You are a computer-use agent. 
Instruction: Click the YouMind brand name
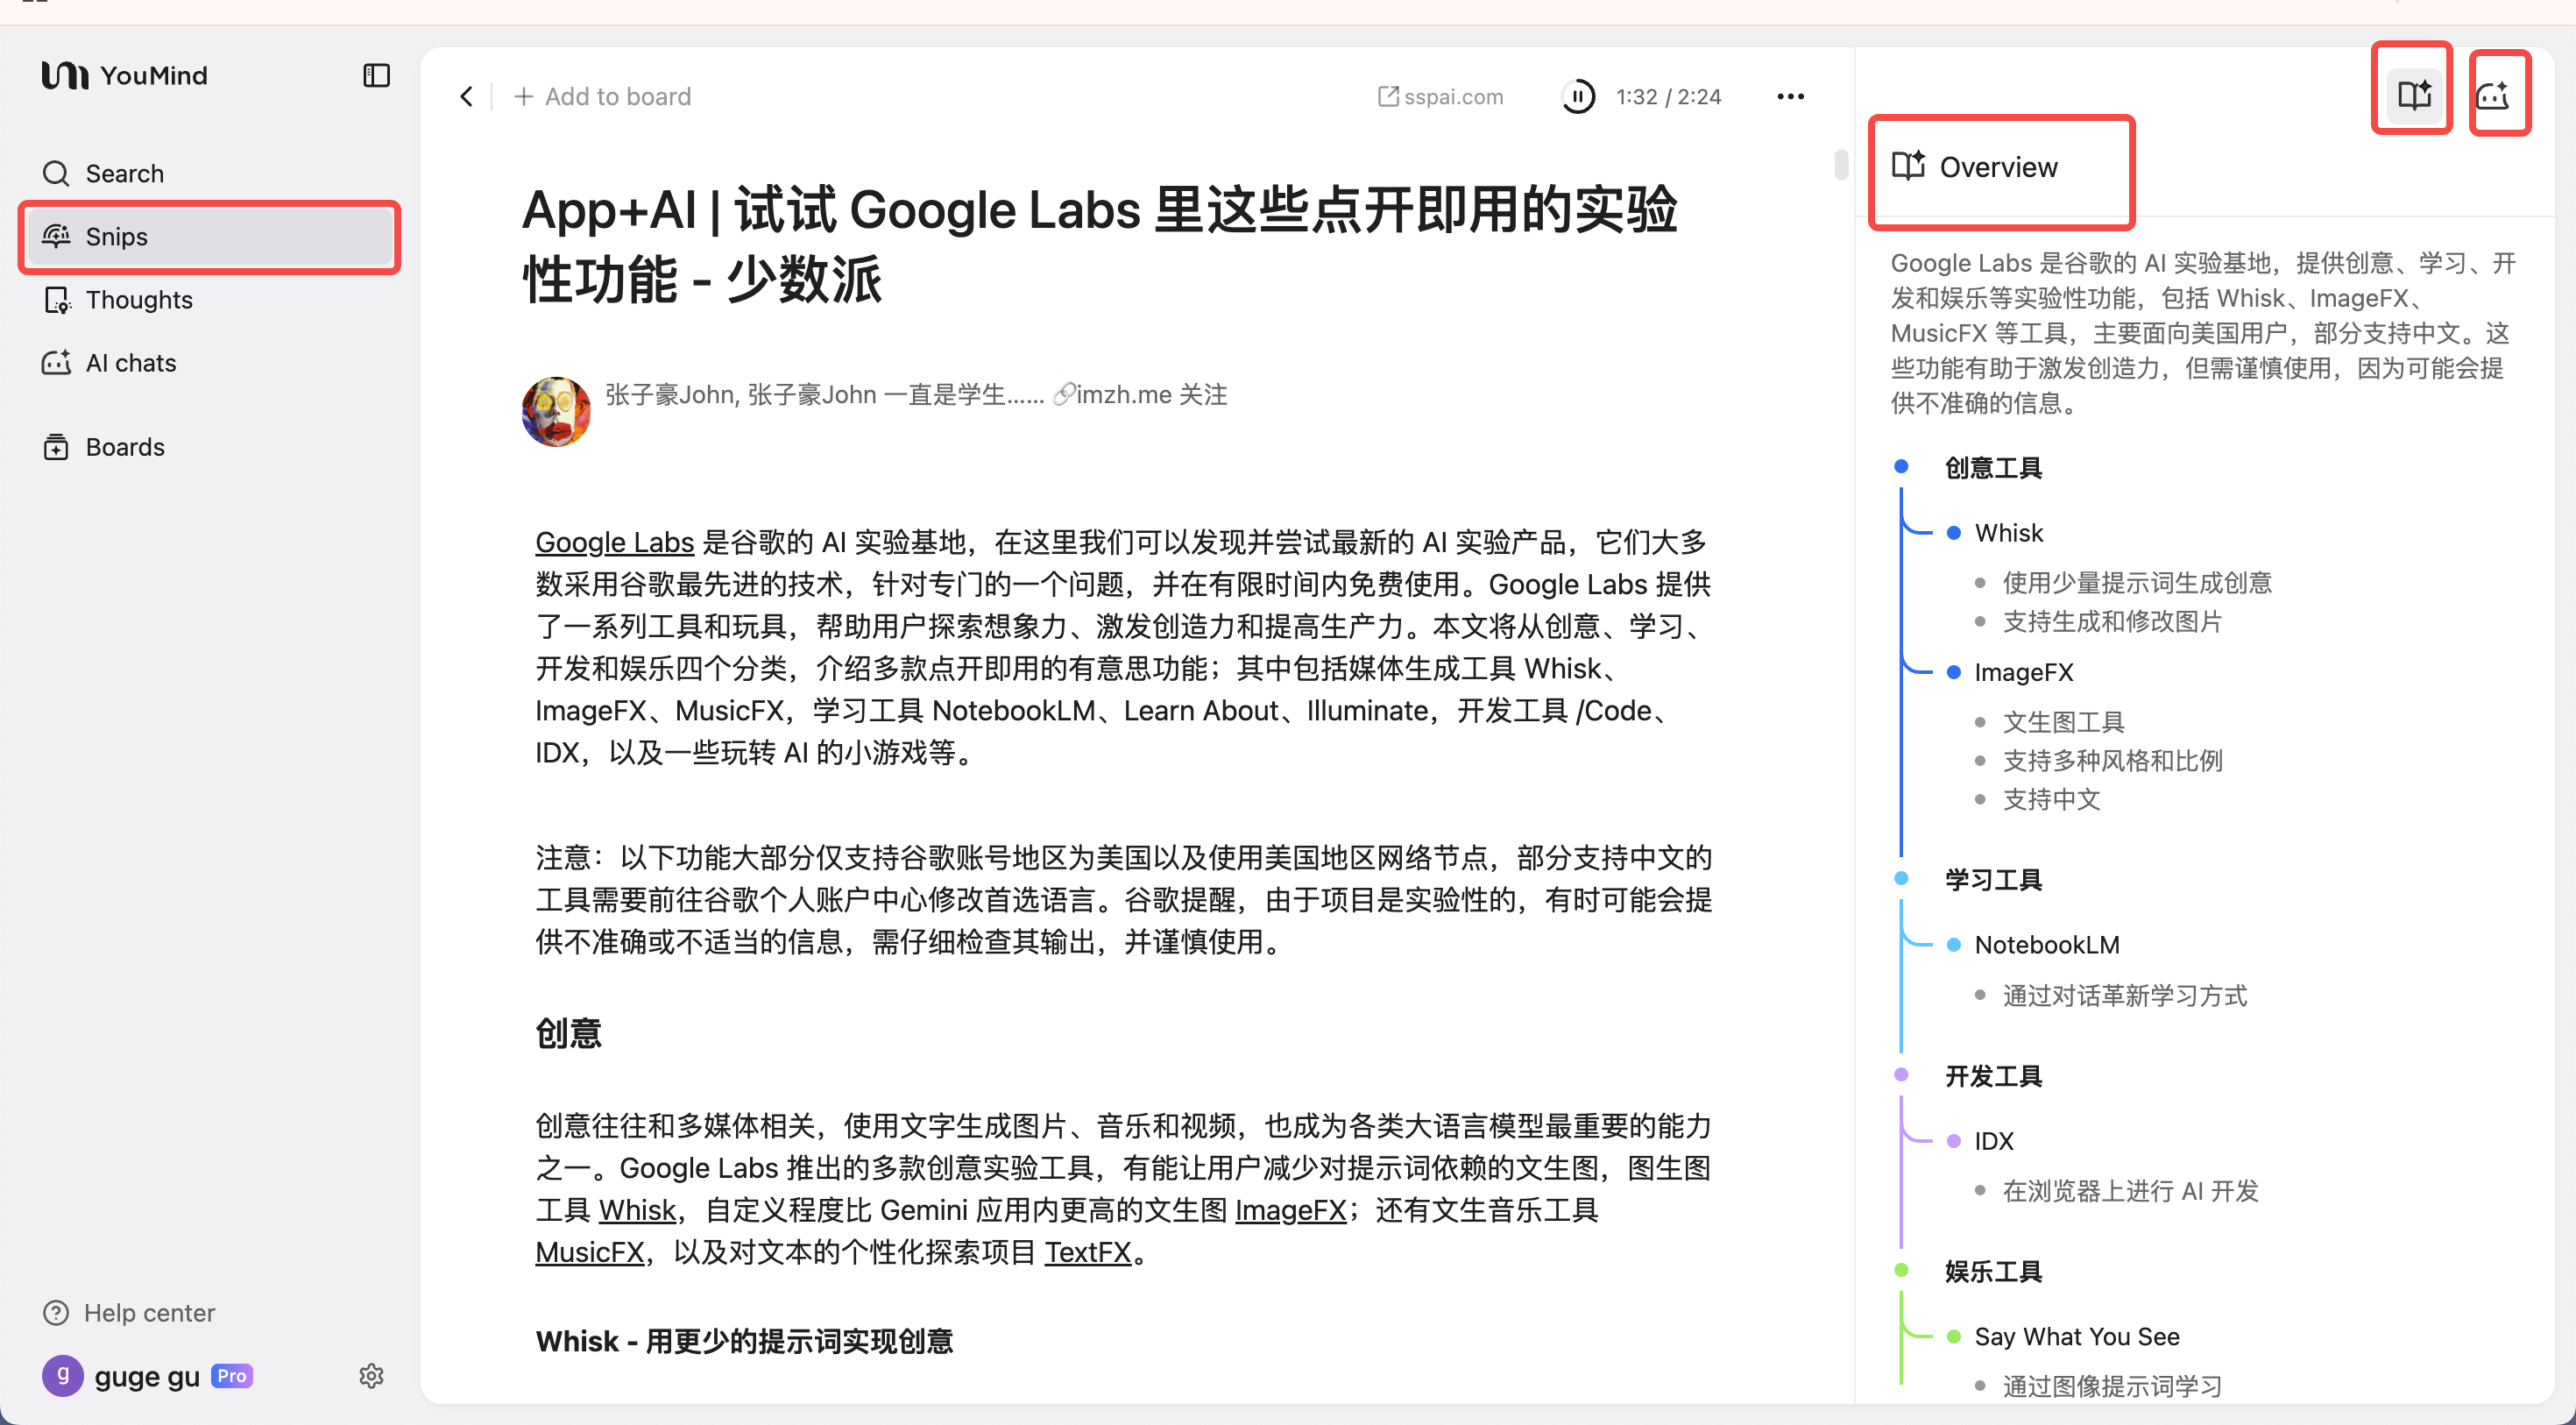(154, 75)
